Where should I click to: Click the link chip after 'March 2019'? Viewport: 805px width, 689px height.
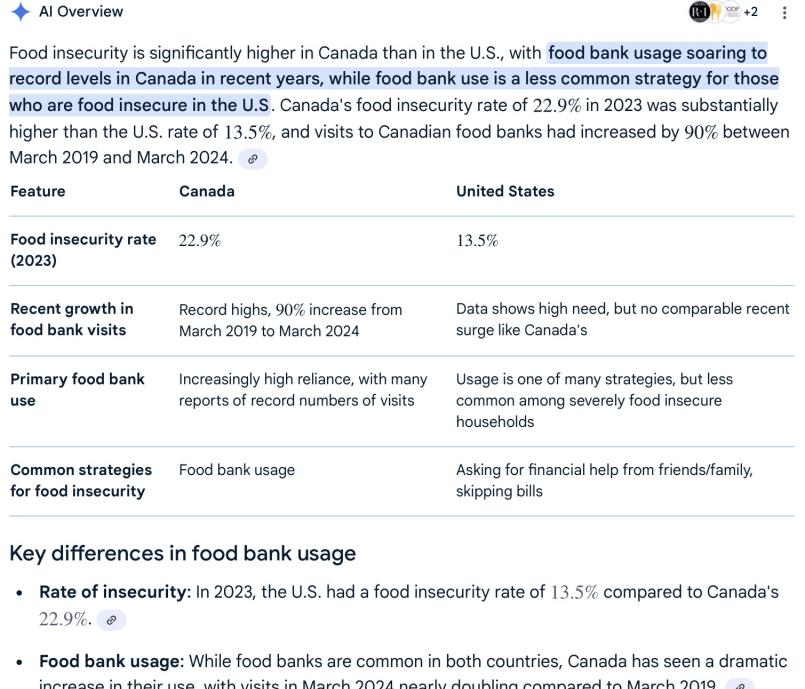click(x=739, y=684)
